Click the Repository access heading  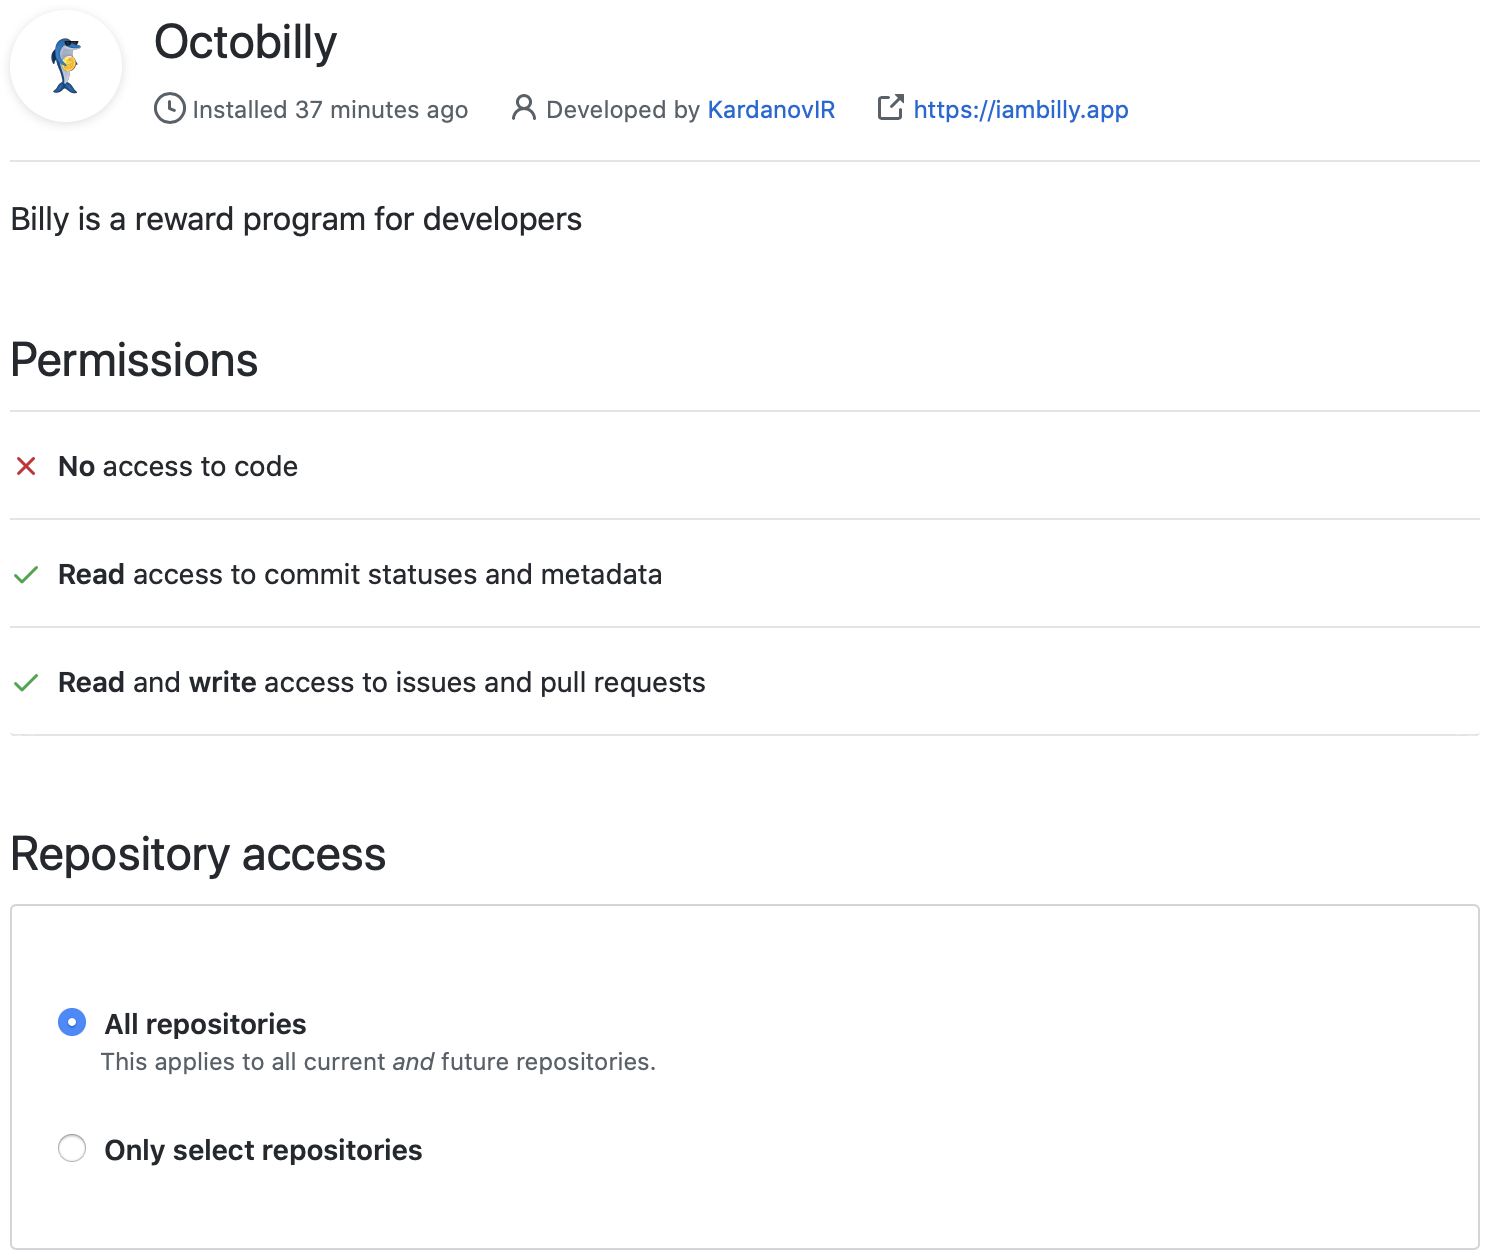[x=198, y=854]
